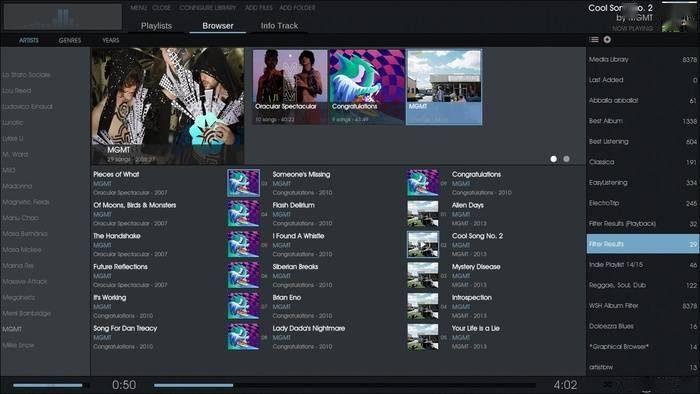Open CONFIGURE LIBRARY
This screenshot has height=394, width=700.
point(208,8)
